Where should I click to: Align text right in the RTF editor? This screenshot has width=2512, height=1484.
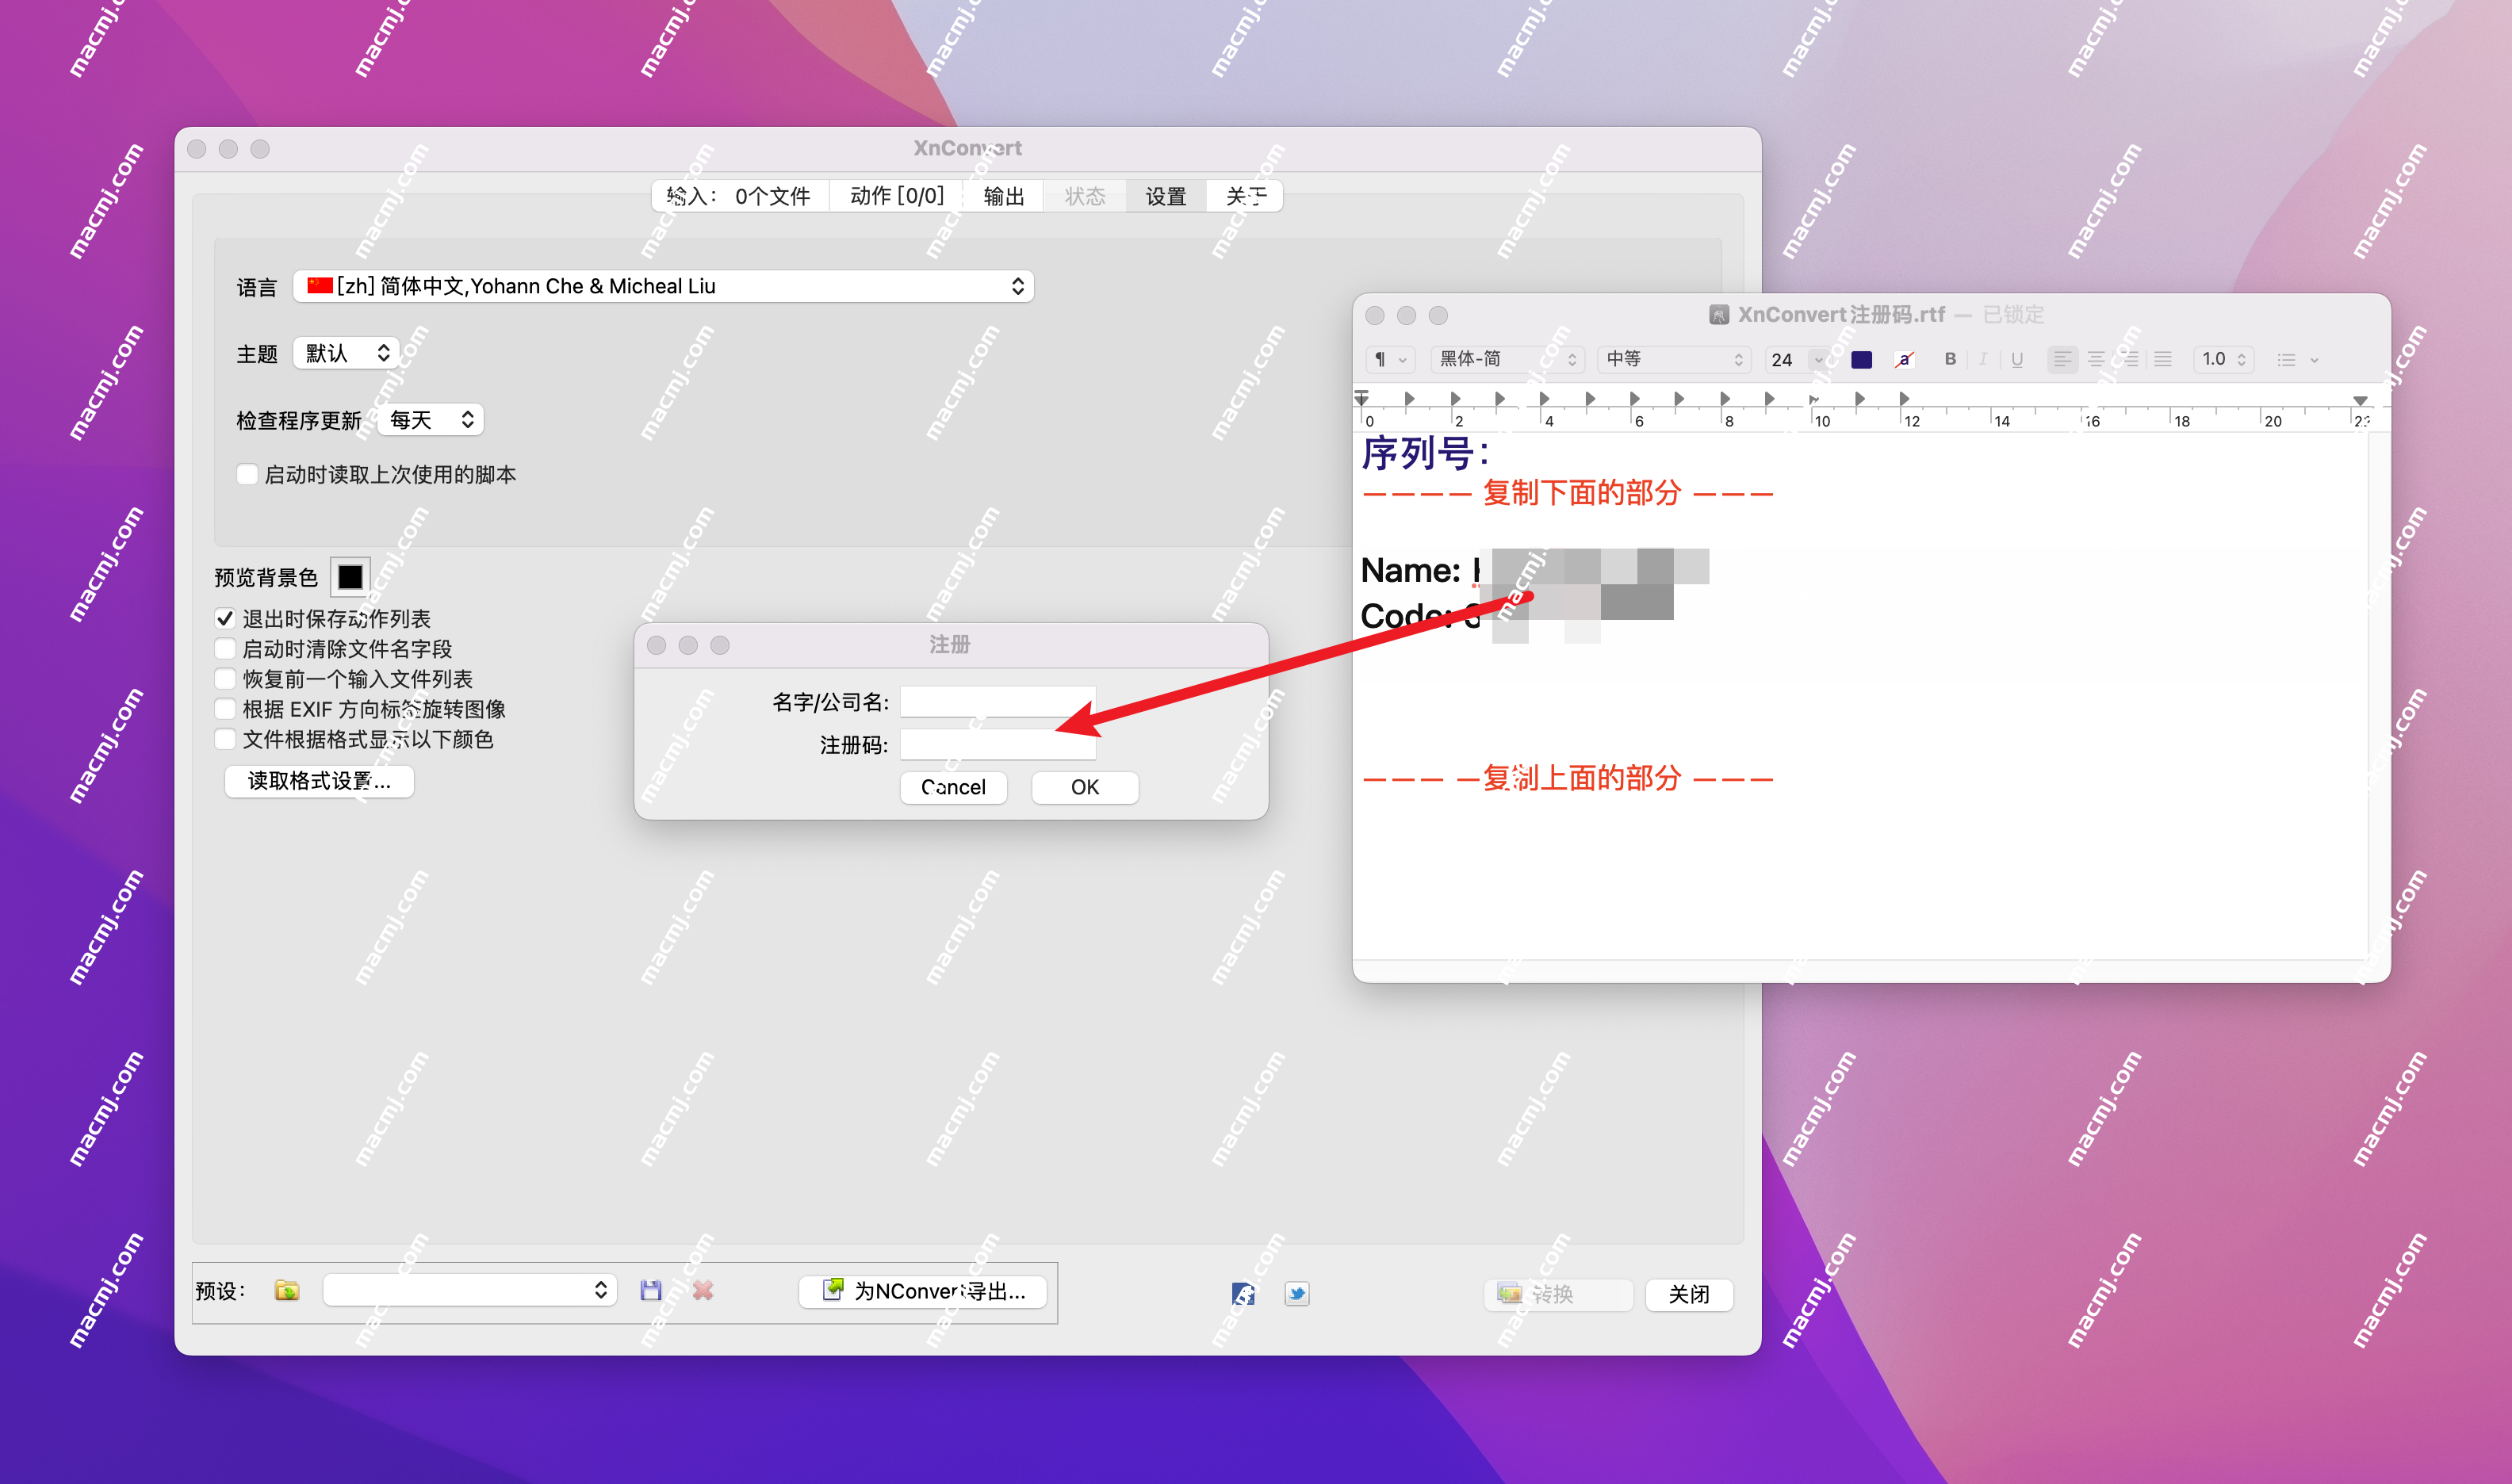(x=2130, y=359)
